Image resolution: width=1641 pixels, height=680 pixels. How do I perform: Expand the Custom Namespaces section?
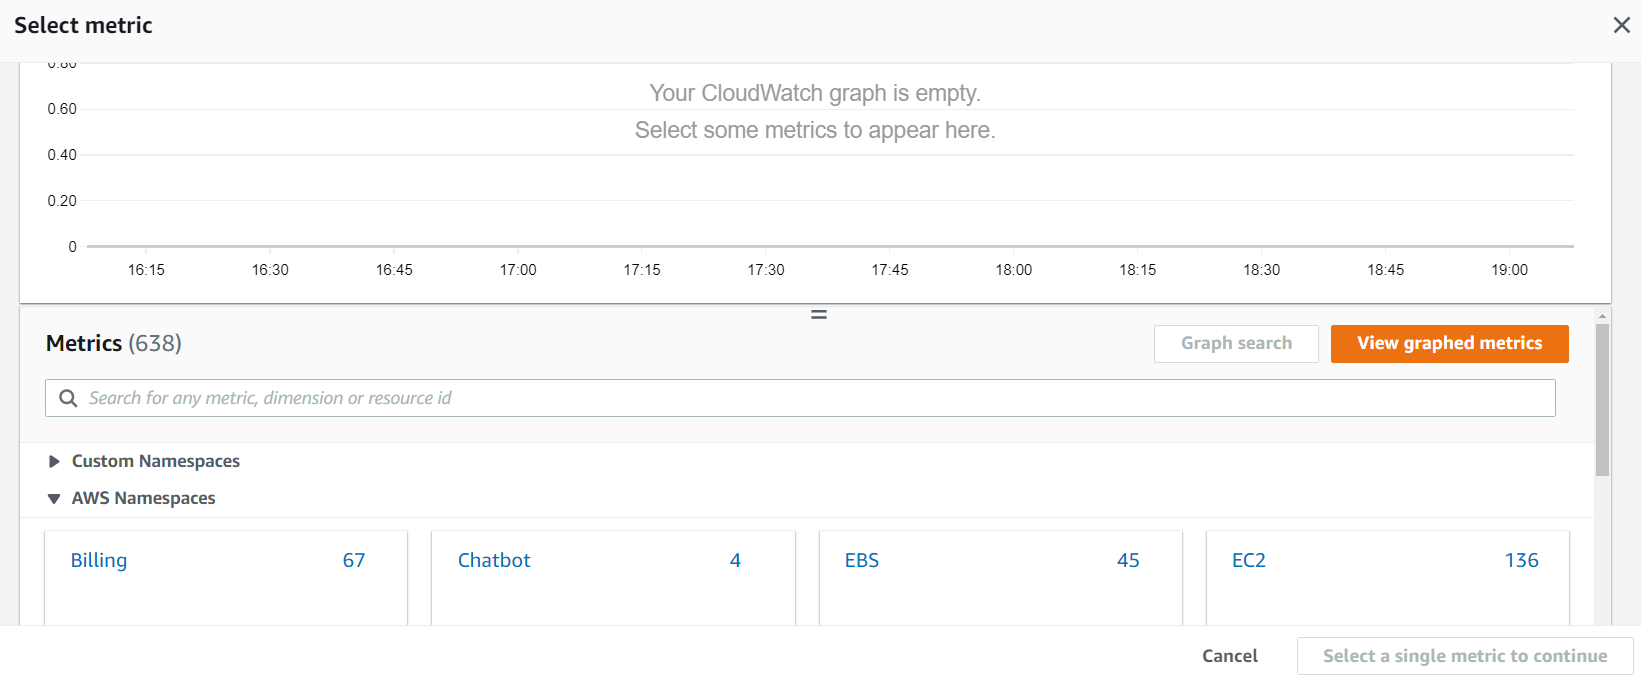155,461
